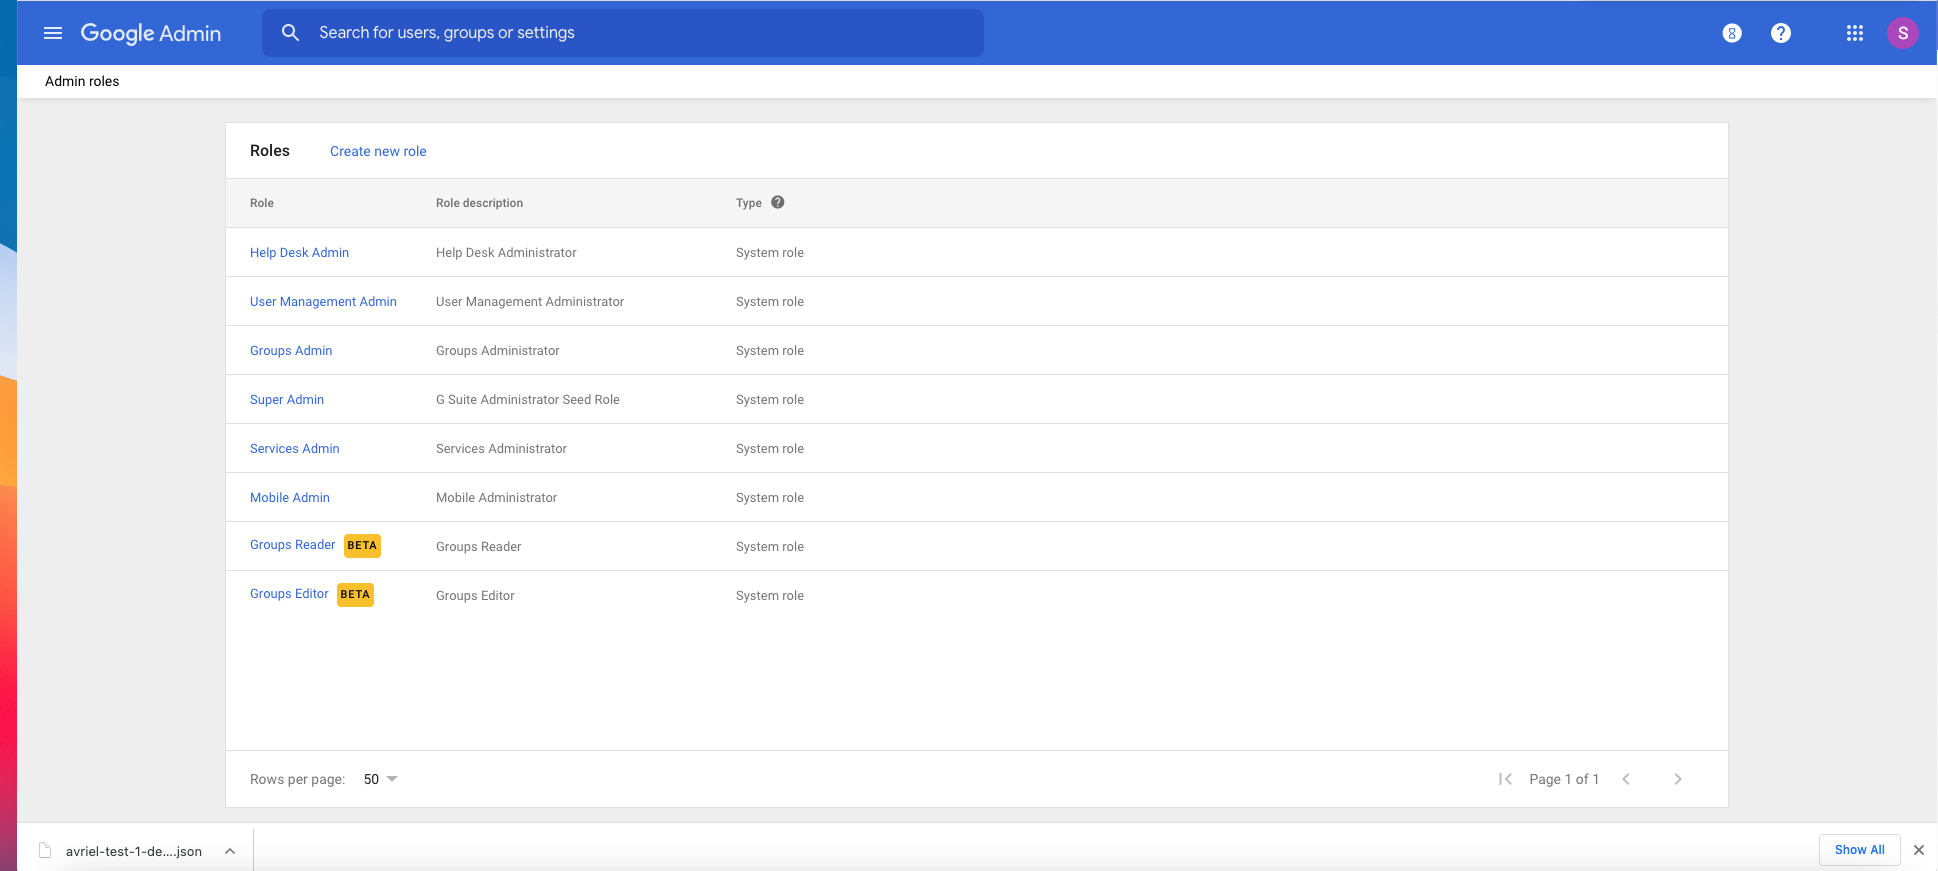This screenshot has width=1938, height=871.
Task: Focus the search users or settings field
Action: click(x=623, y=33)
